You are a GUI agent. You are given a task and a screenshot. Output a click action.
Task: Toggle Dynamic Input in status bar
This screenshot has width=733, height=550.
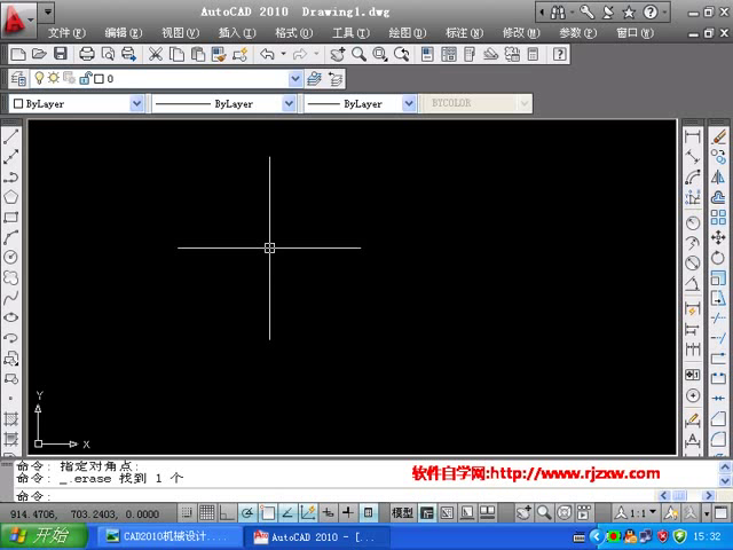point(328,513)
